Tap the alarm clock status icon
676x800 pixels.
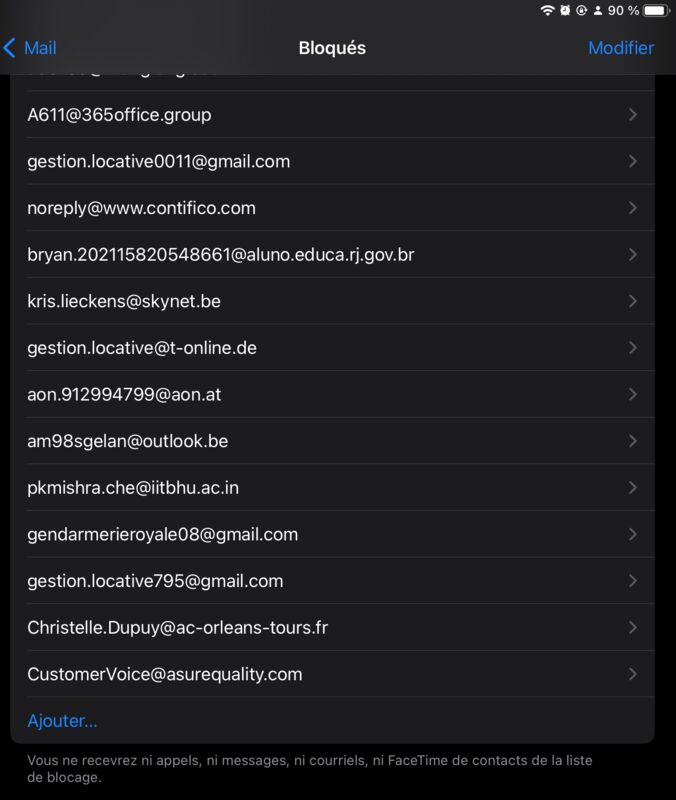565,10
